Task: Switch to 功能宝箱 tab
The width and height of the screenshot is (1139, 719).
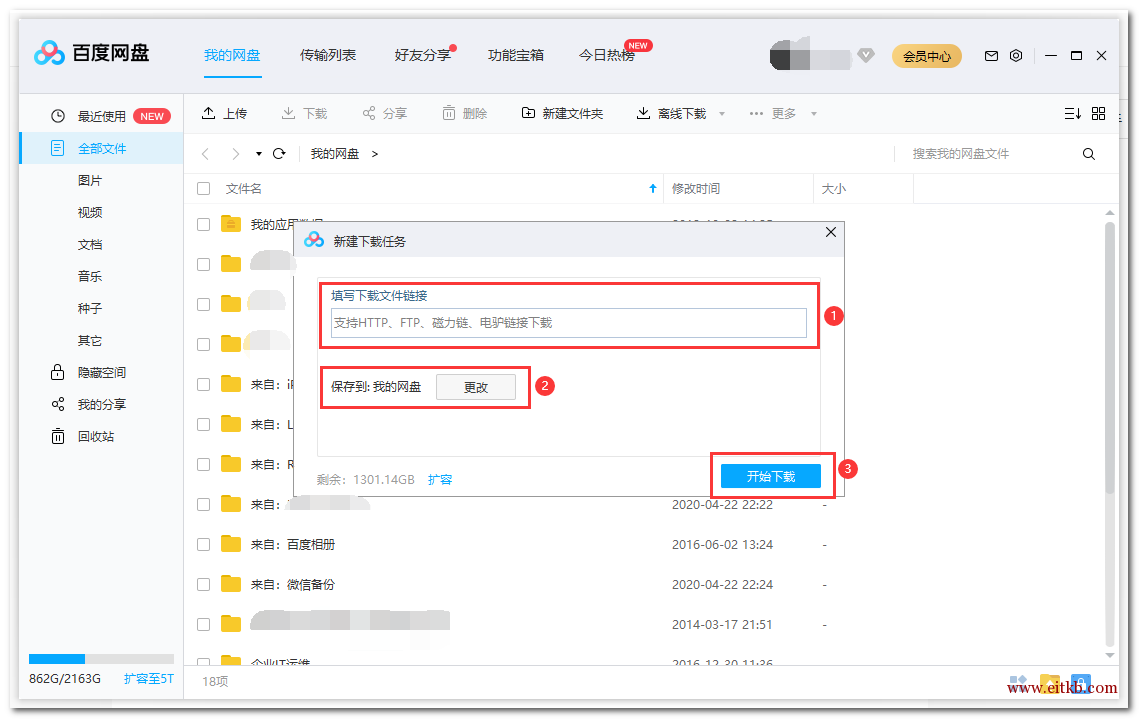Action: point(516,55)
